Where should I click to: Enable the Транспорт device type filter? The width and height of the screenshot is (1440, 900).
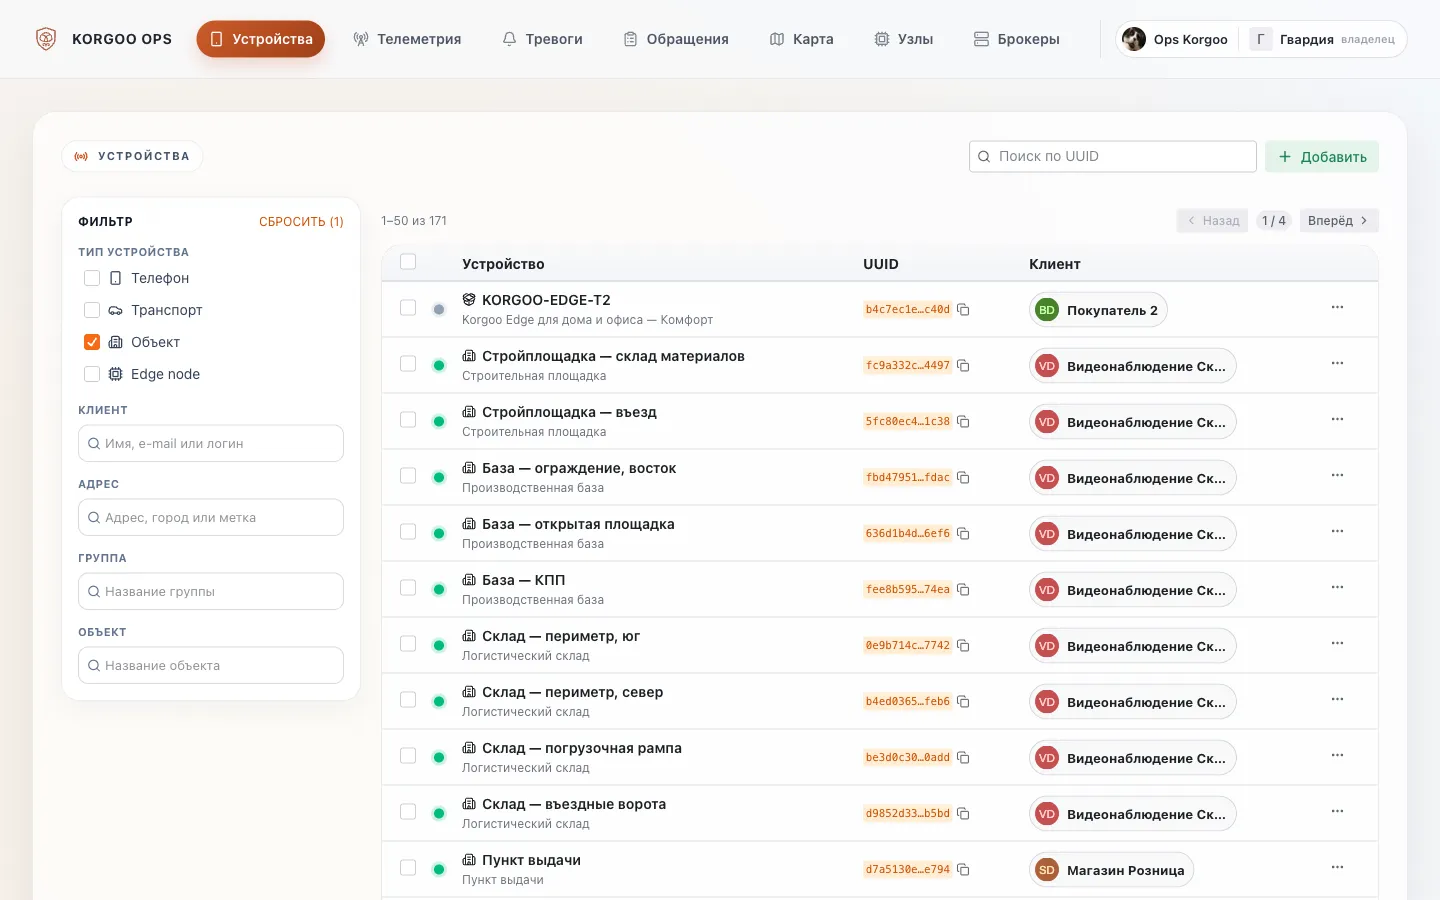pos(92,310)
